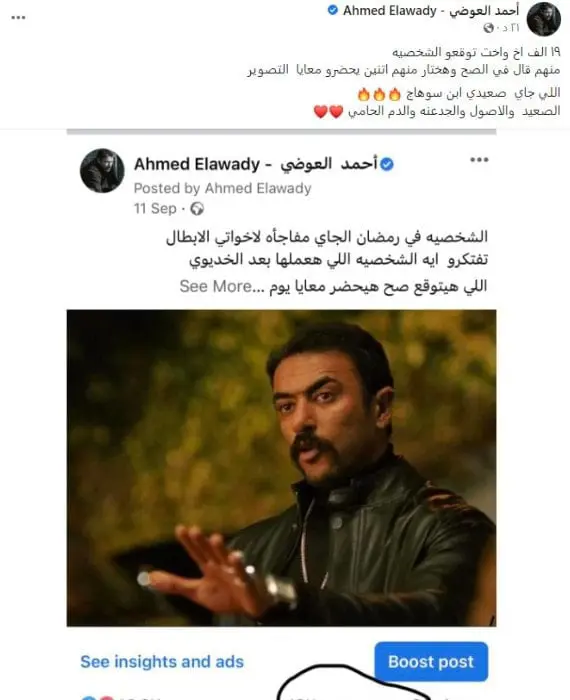Open the top Ahmed Elawady page name link
This screenshot has height=700, width=570.
(431, 10)
